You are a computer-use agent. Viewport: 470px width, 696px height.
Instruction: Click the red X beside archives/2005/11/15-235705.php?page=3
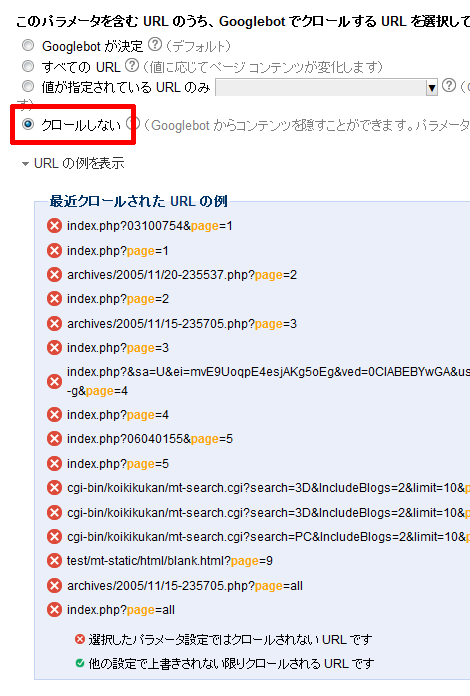54,324
